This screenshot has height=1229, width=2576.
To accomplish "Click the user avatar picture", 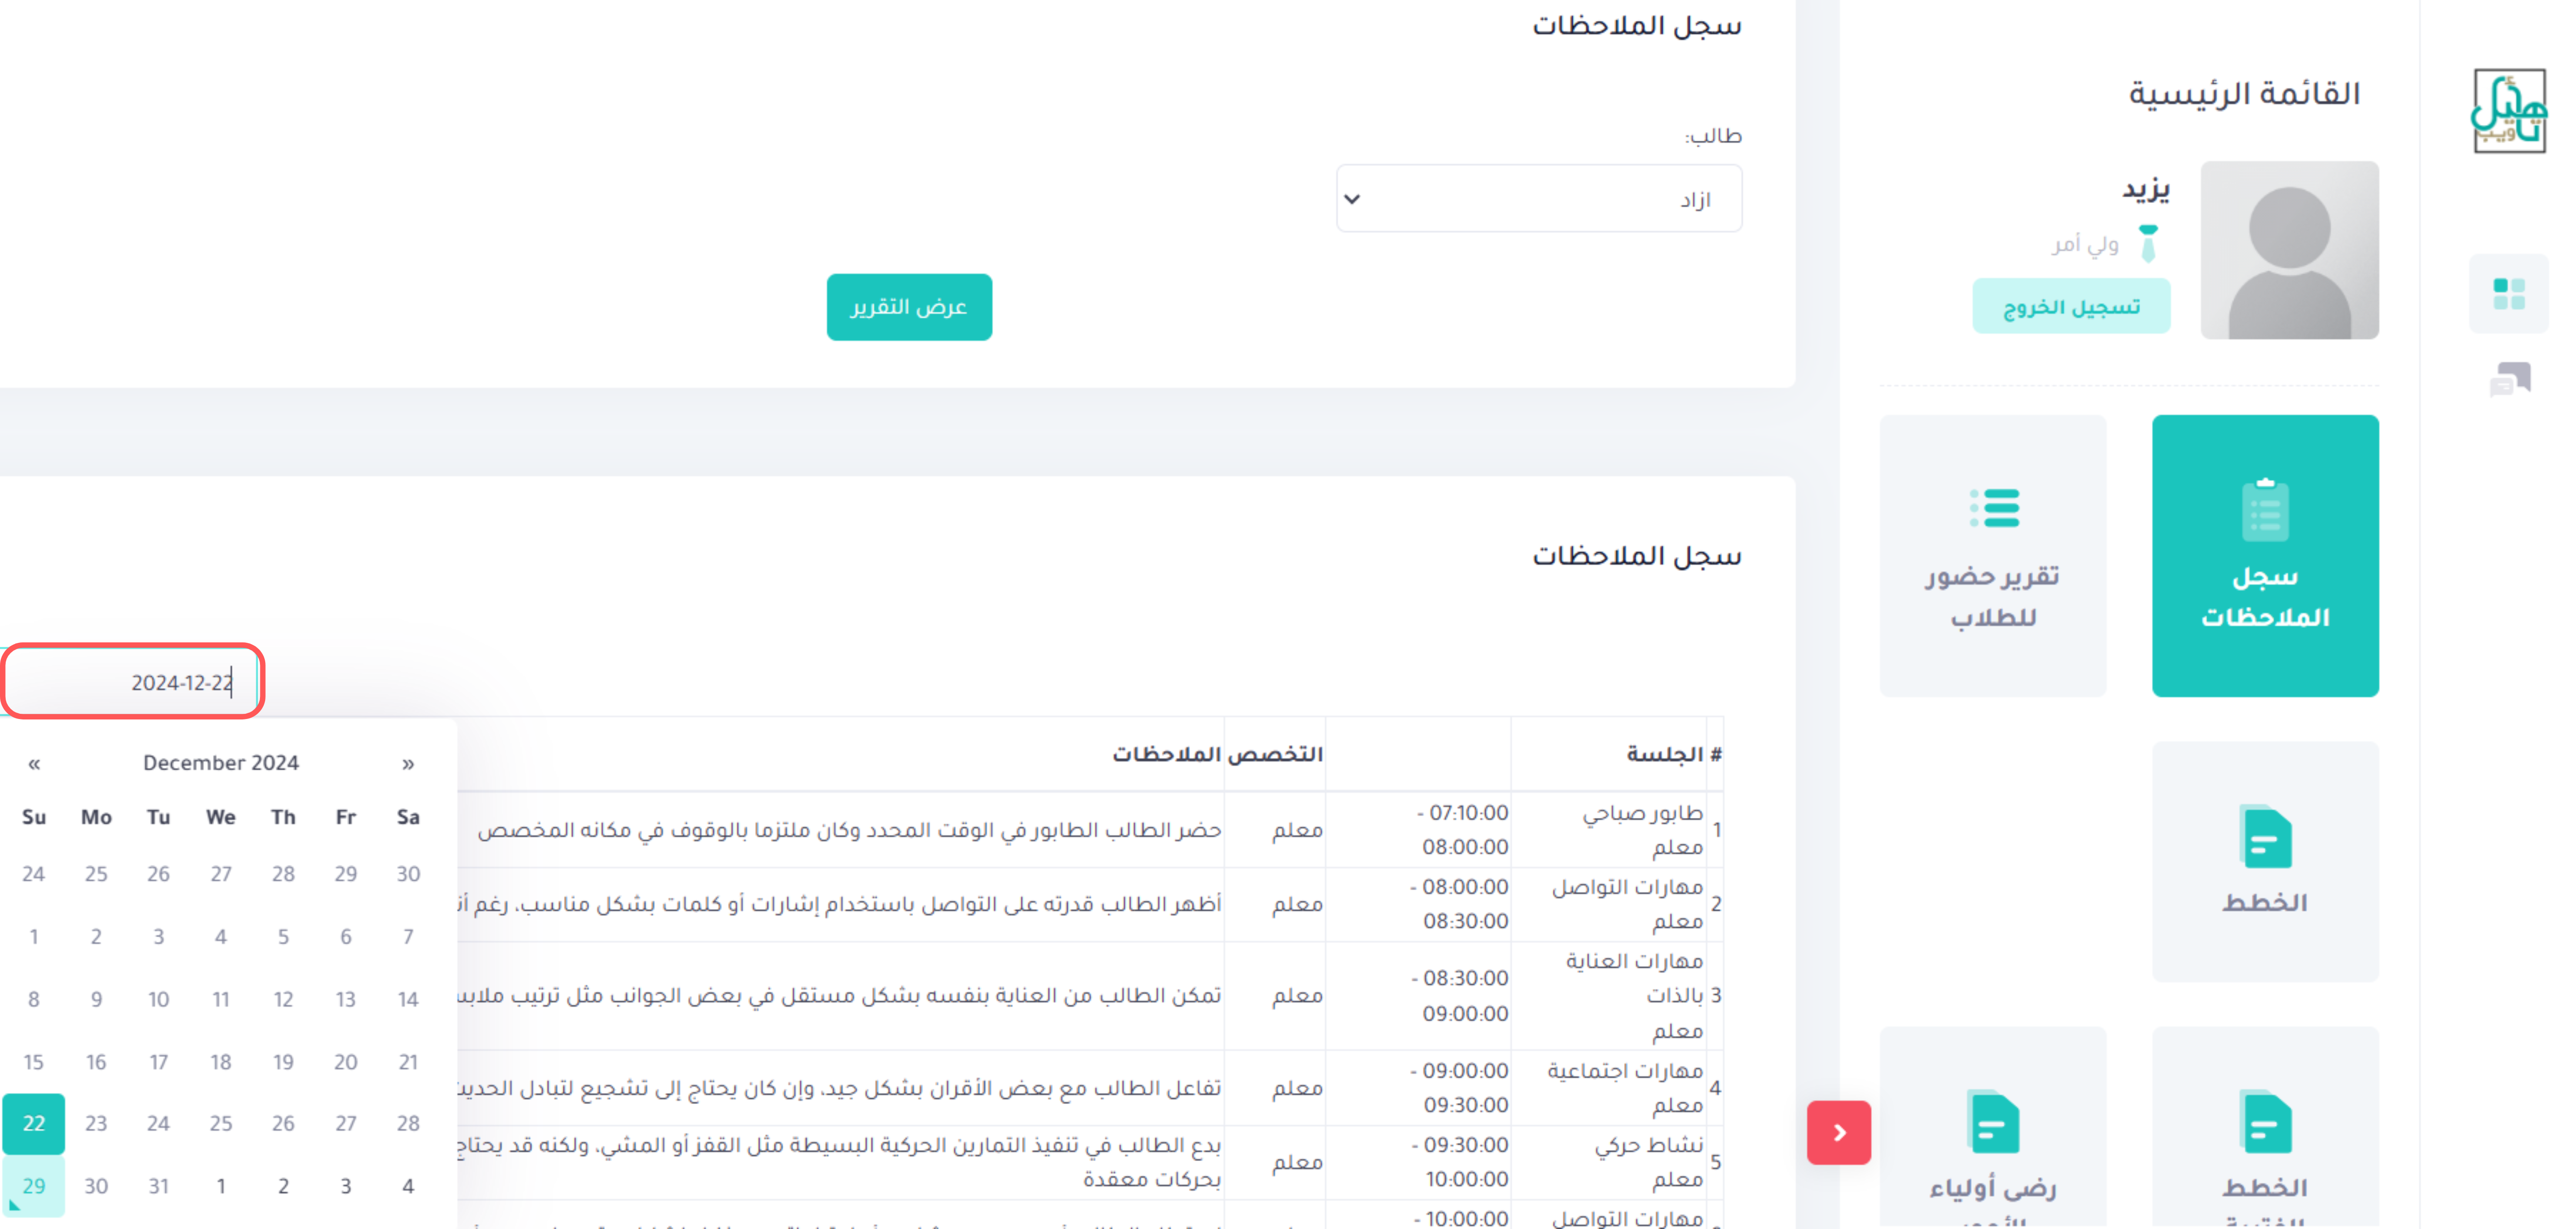I will point(2289,250).
